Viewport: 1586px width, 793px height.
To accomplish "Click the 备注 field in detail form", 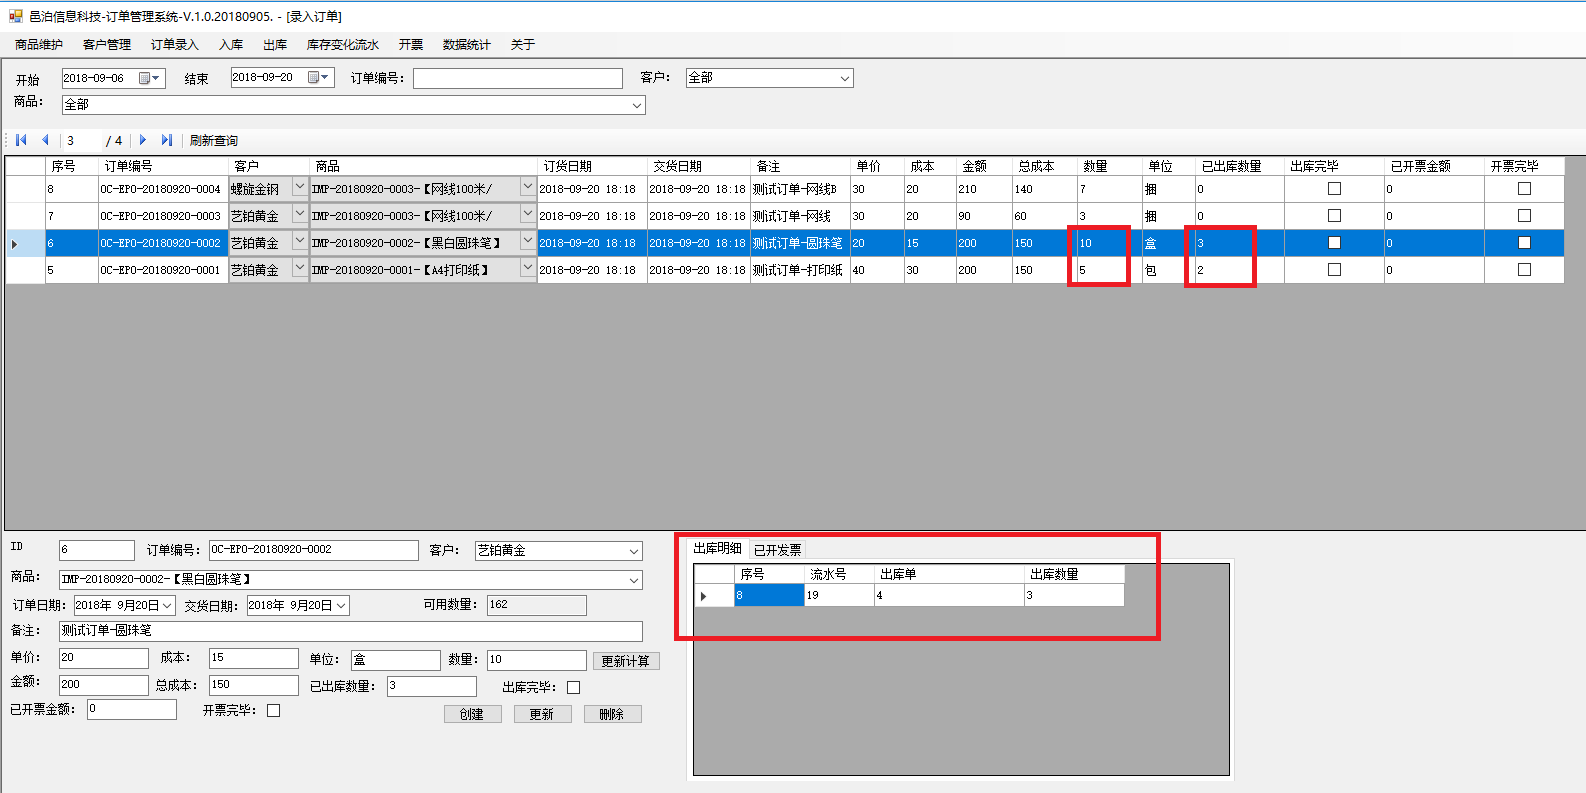I will click(x=351, y=631).
